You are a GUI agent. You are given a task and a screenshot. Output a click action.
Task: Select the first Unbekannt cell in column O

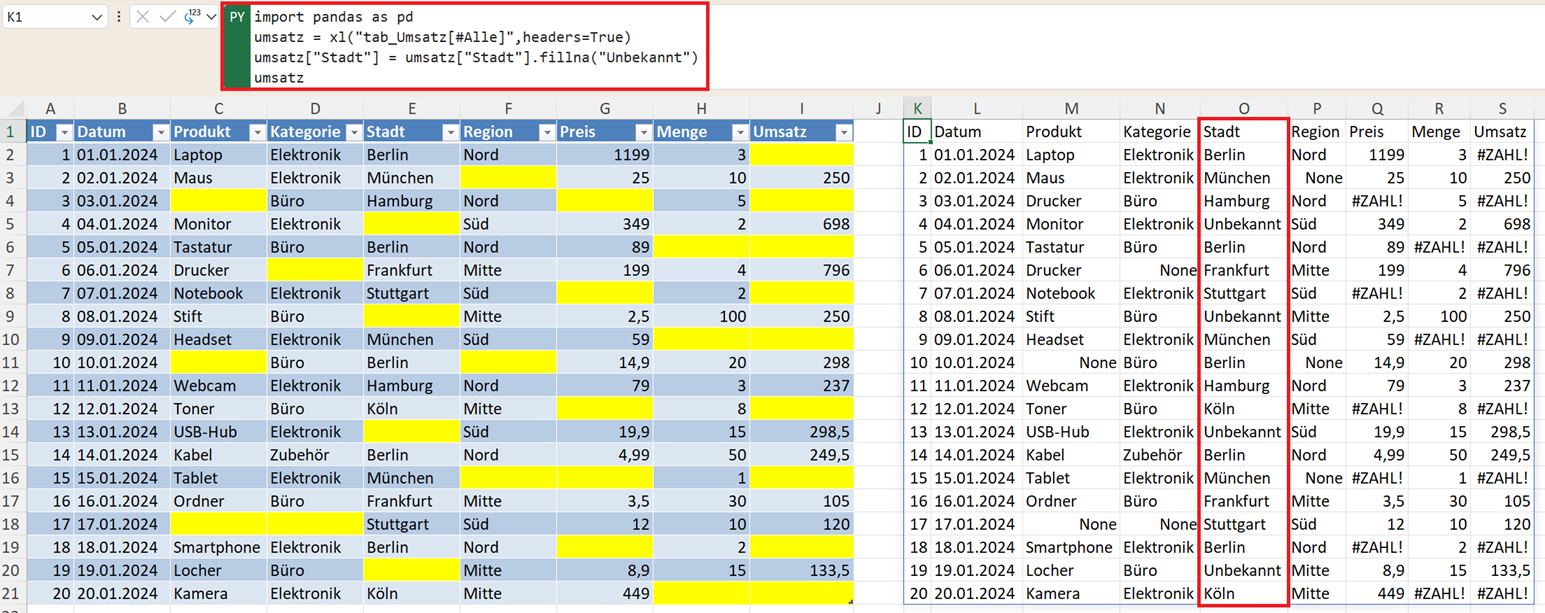click(1242, 224)
